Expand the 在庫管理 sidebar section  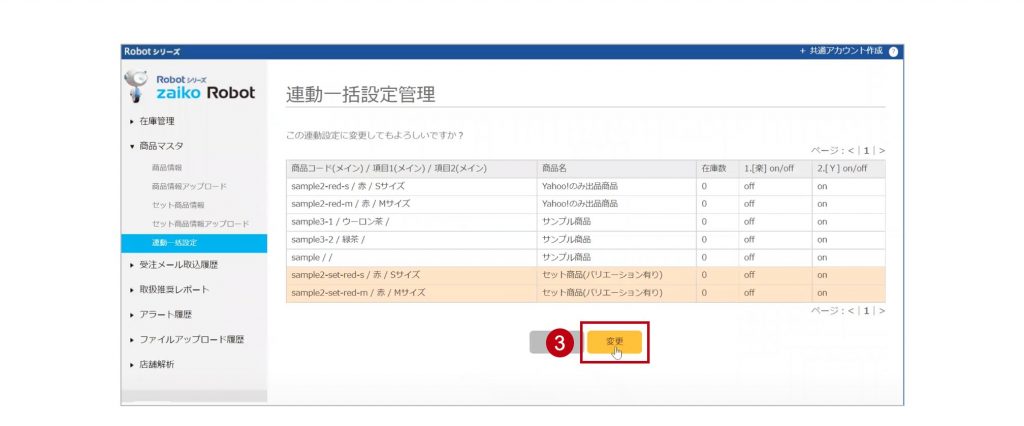157,121
